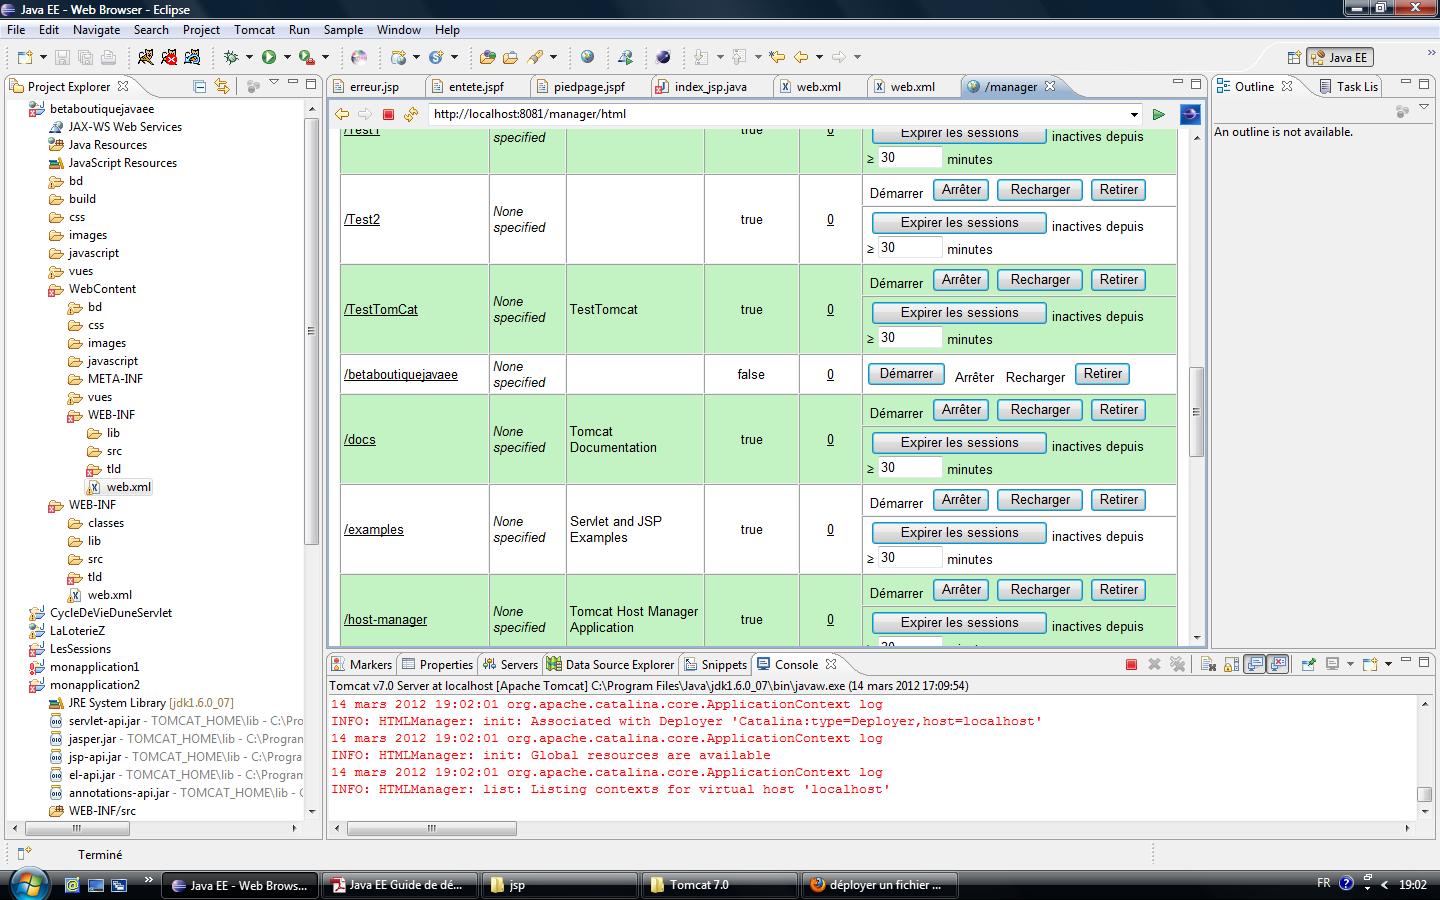Collapse All in Project Explorer toolbar
Screen dimensions: 1440x900
[x=200, y=87]
